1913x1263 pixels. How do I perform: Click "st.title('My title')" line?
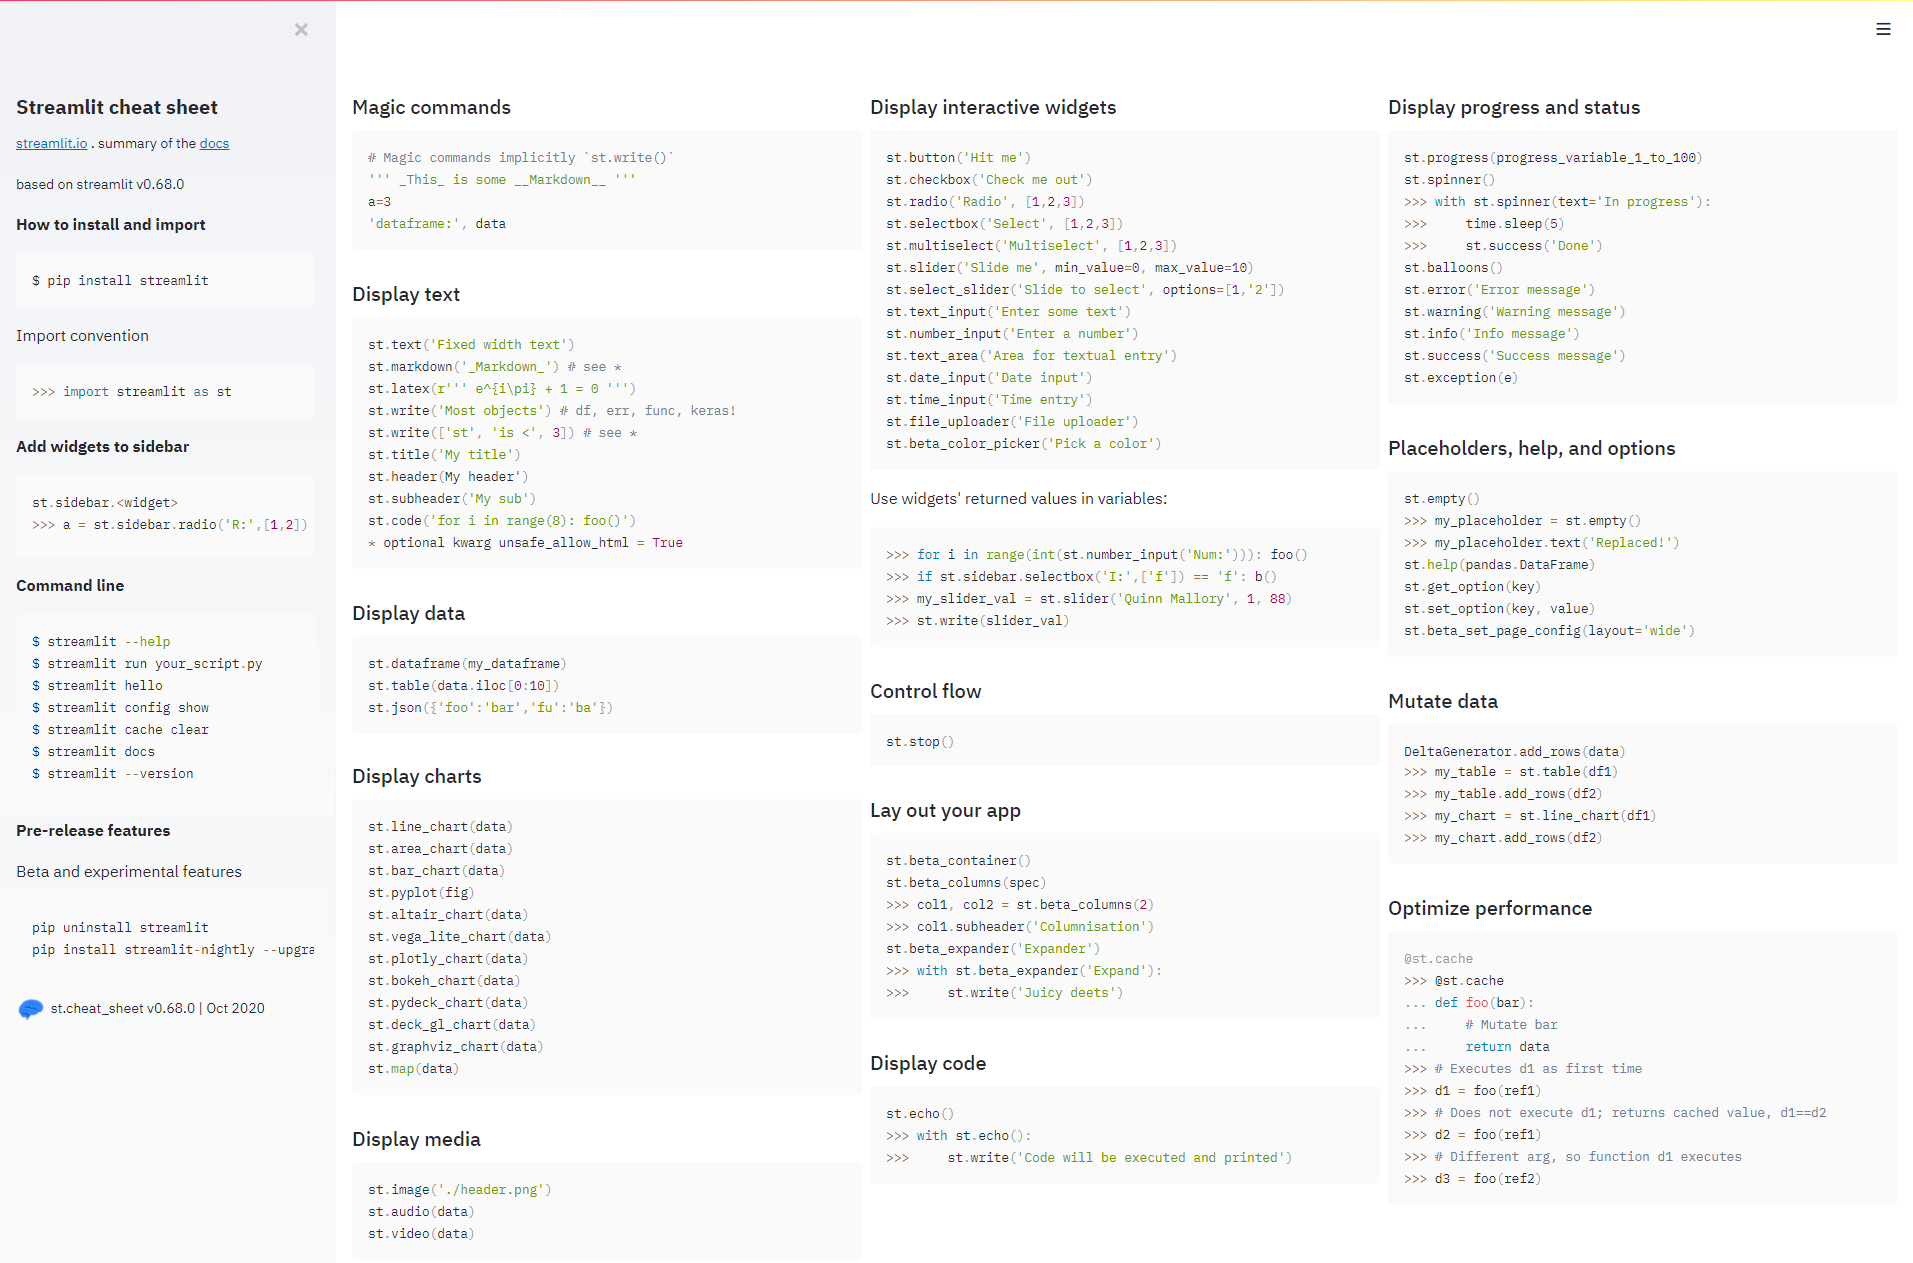point(444,455)
